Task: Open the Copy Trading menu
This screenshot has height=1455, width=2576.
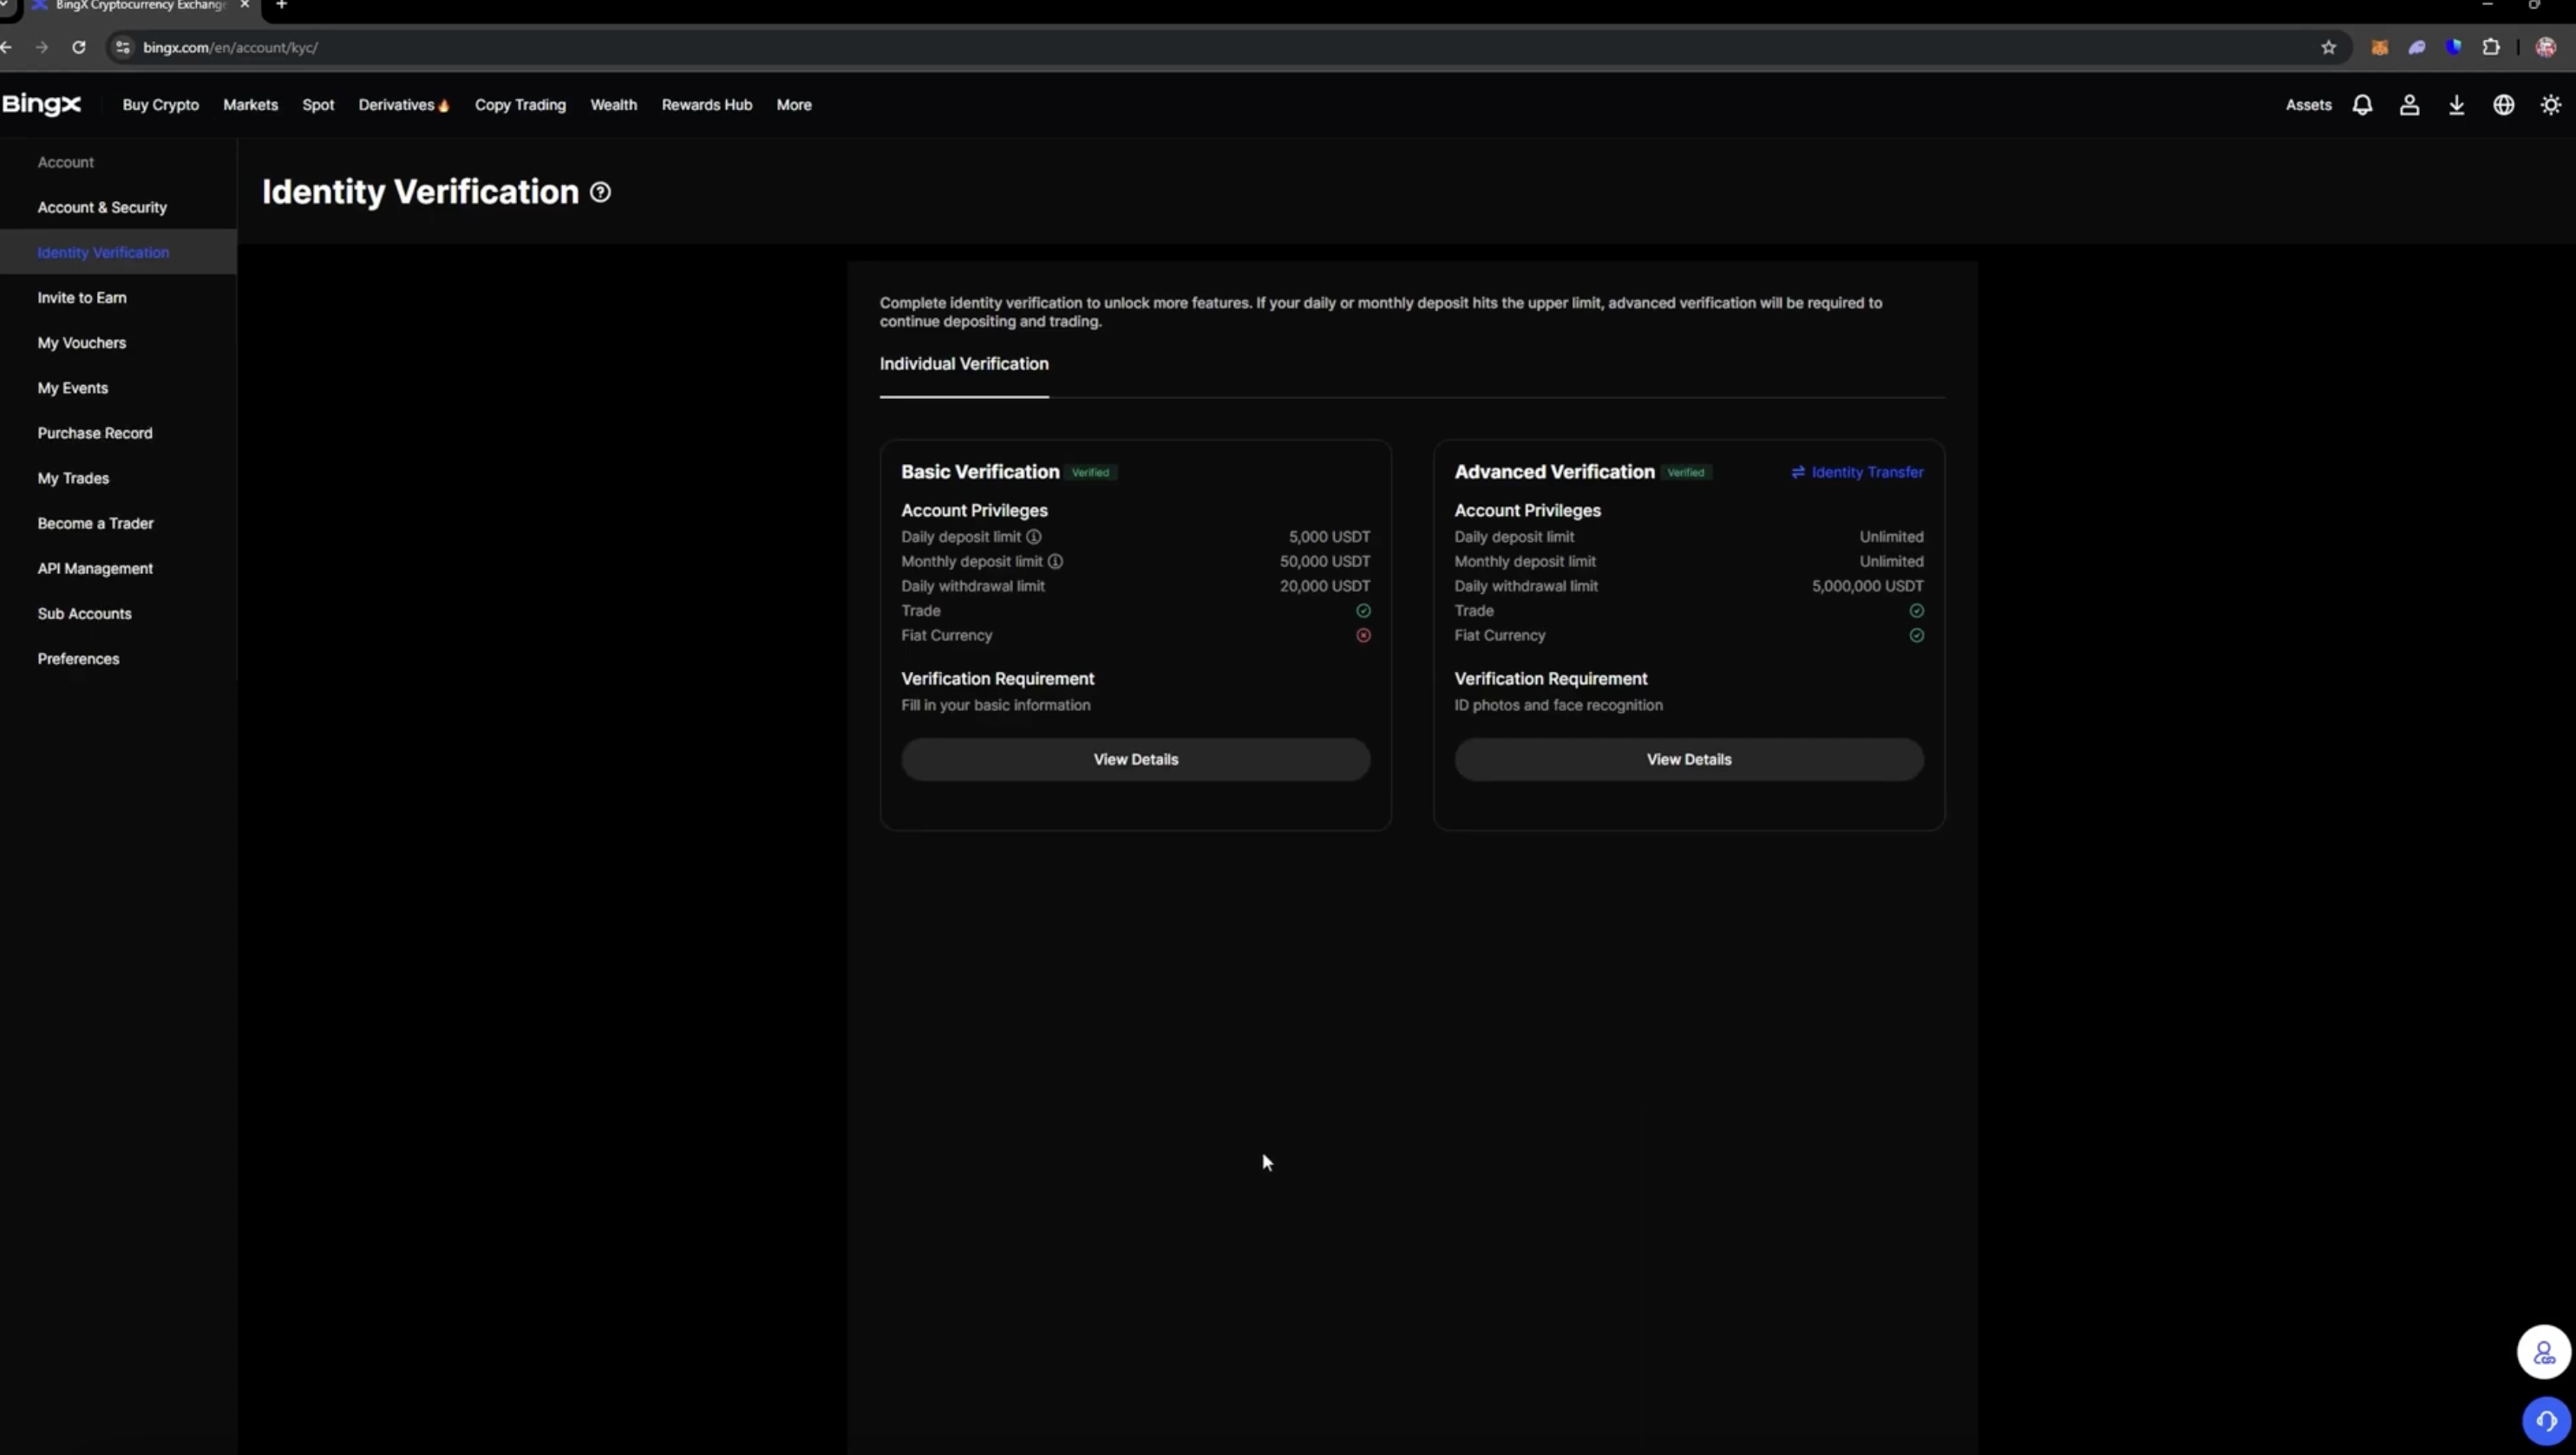Action: point(520,105)
